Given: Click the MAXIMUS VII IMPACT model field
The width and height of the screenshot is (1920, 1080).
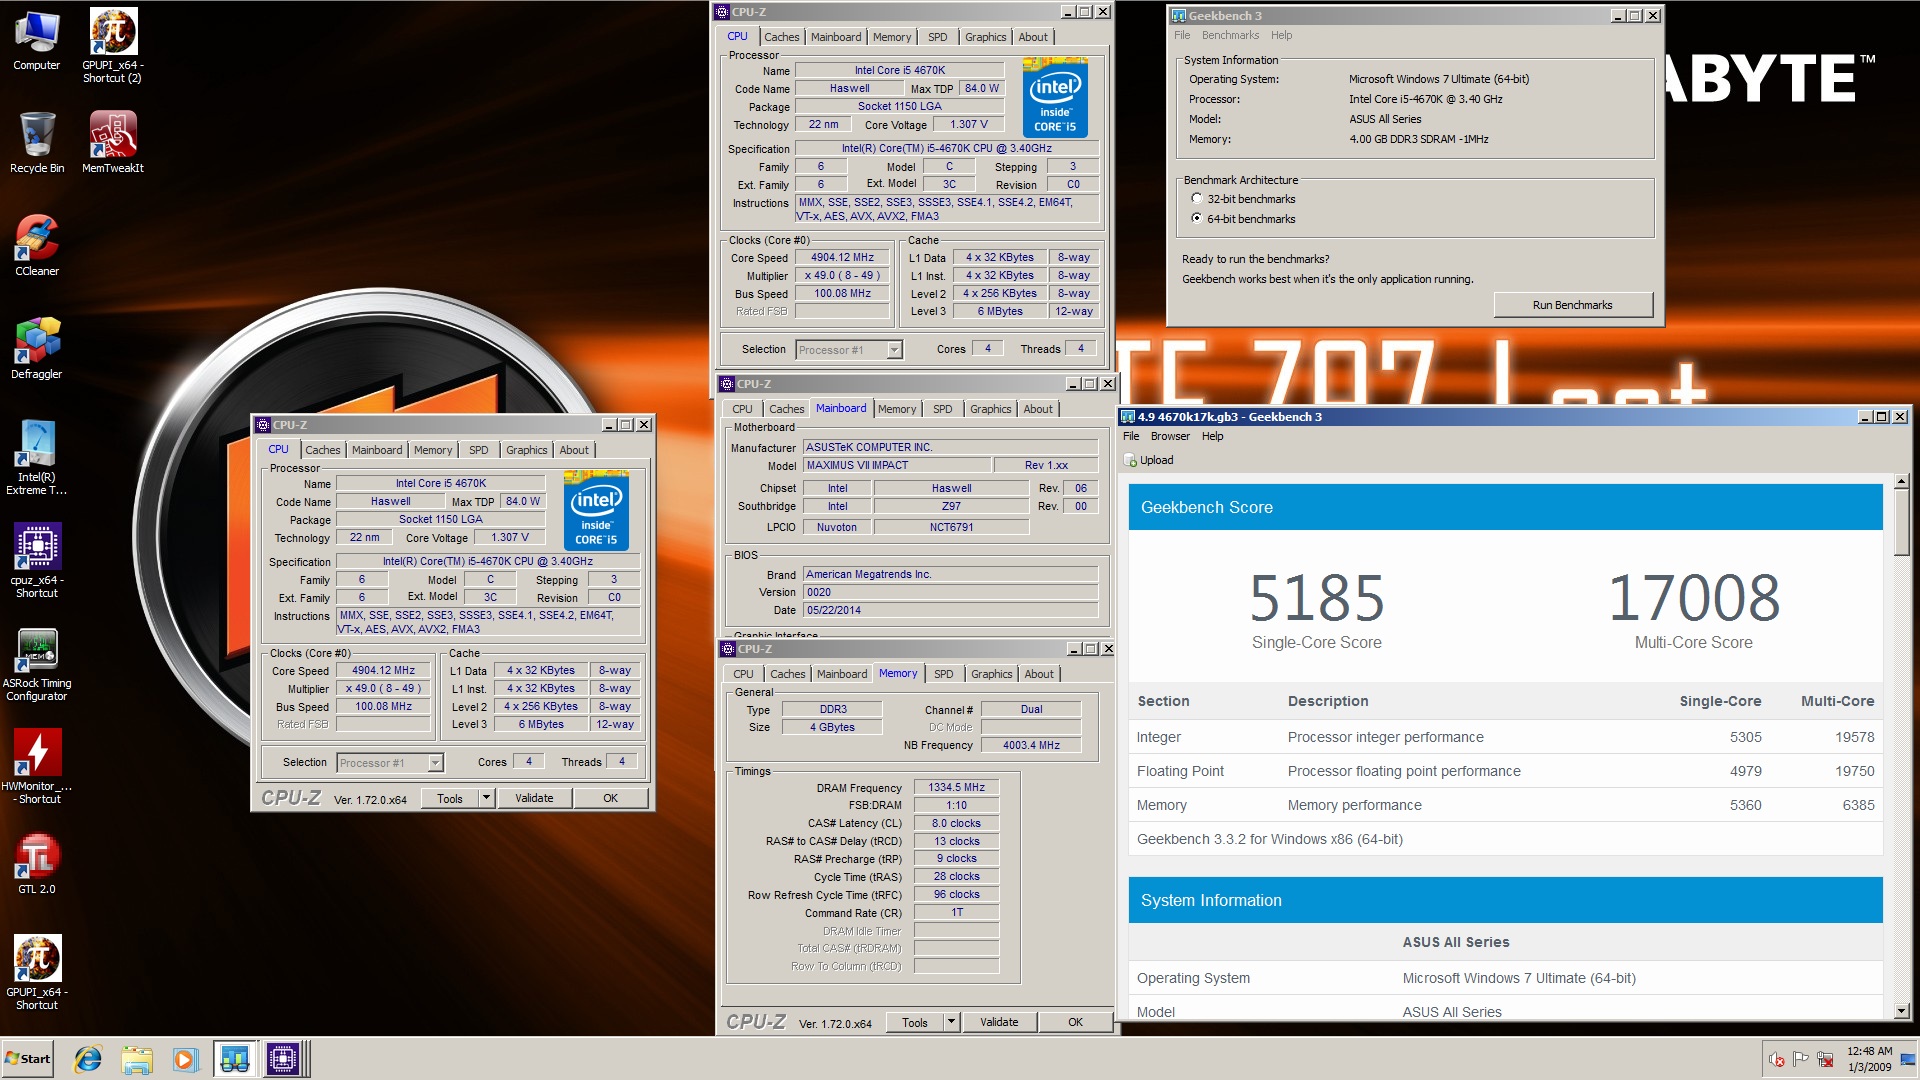Looking at the screenshot, I should (897, 465).
